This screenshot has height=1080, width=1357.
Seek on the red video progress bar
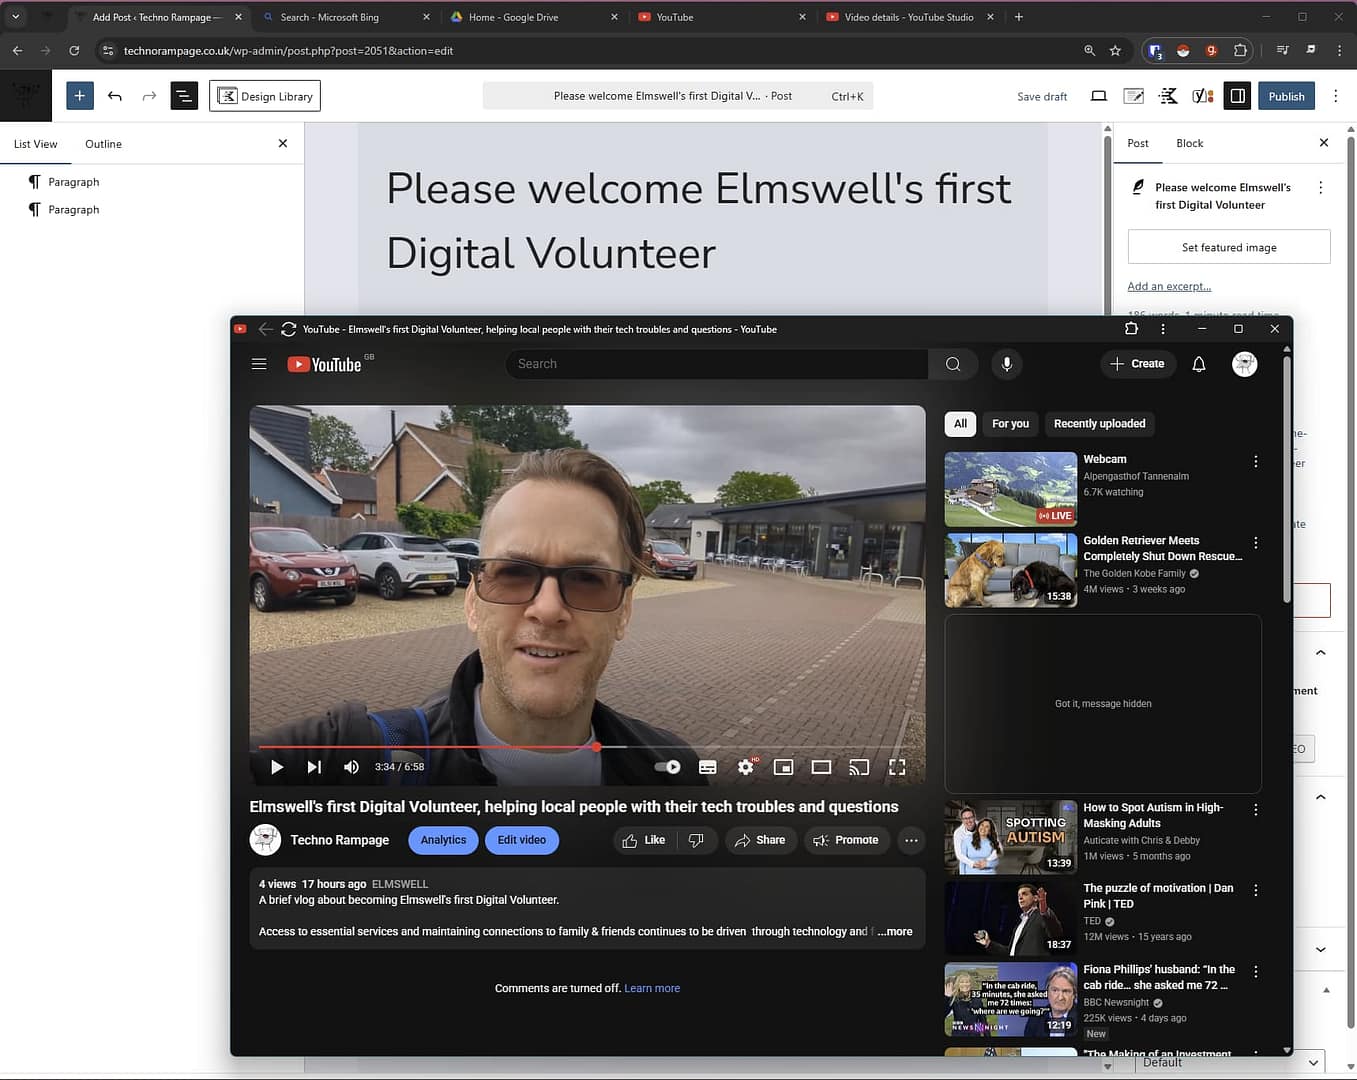587,747
